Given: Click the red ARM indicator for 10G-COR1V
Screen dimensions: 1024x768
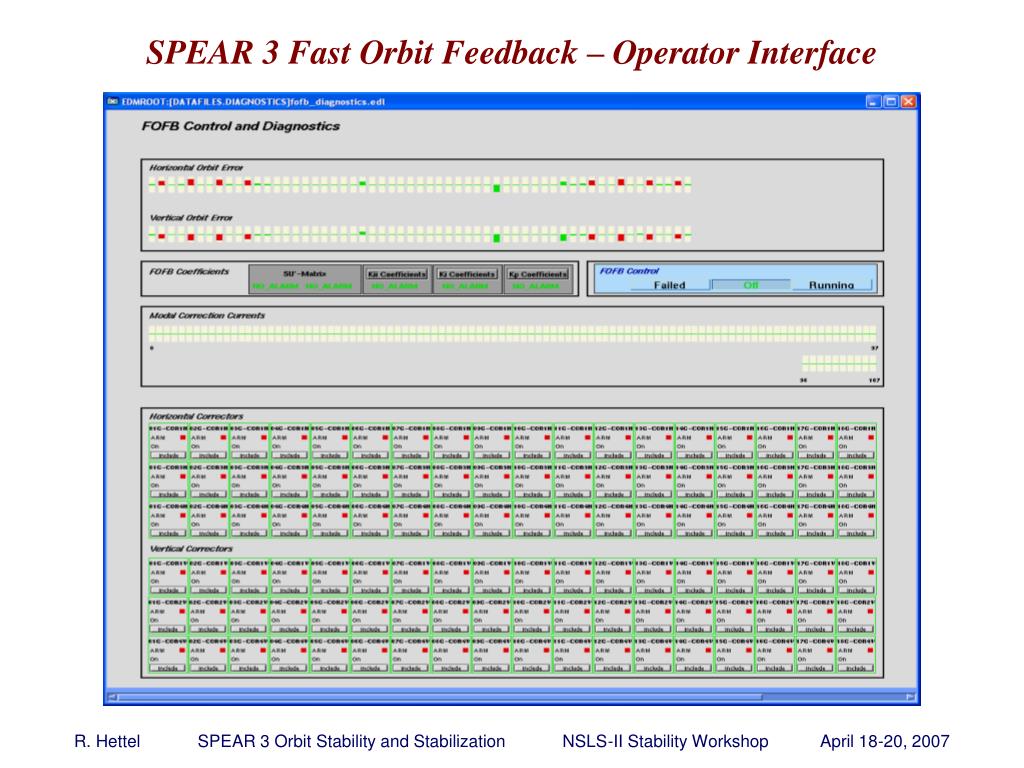Looking at the screenshot, I should click(x=547, y=573).
